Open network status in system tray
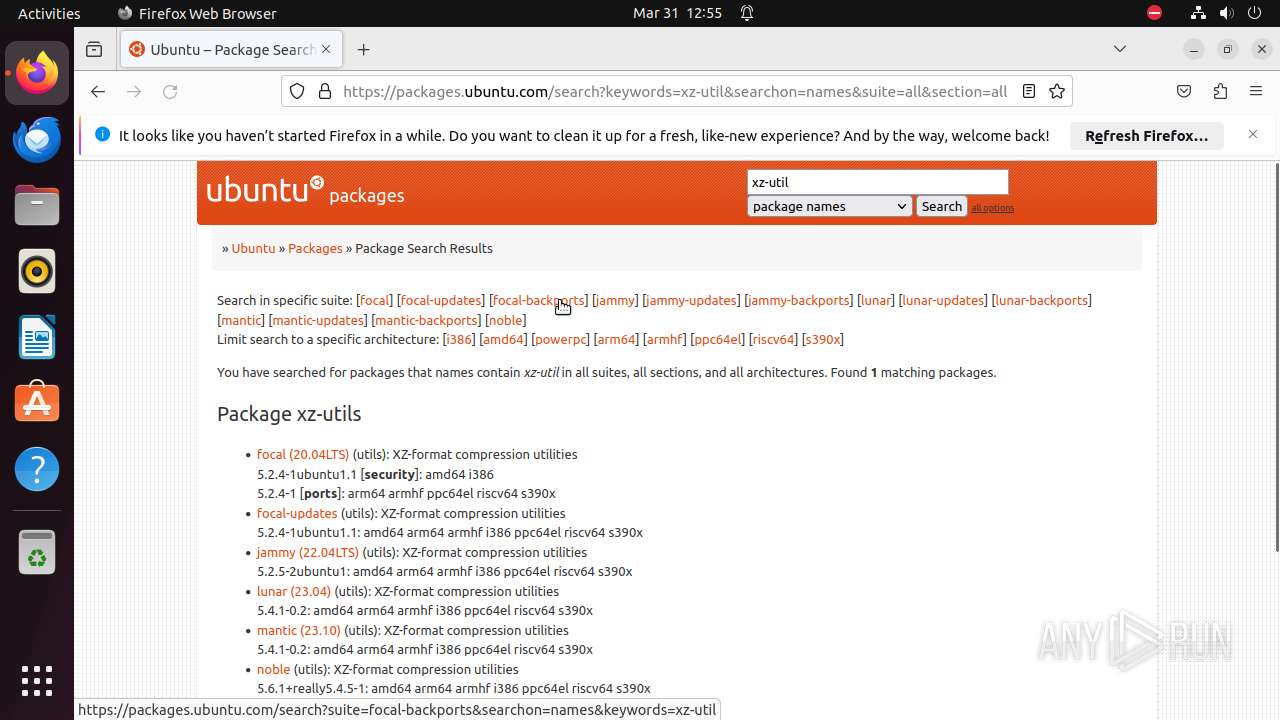The width and height of the screenshot is (1280, 720). (x=1198, y=13)
